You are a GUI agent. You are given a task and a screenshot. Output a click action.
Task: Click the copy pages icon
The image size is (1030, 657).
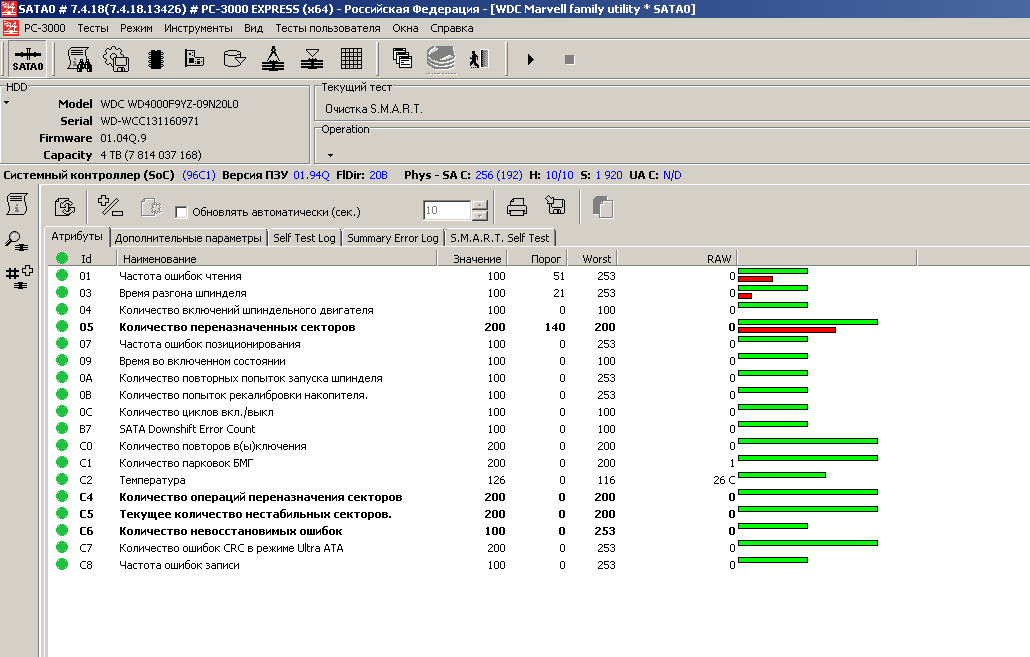pyautogui.click(x=602, y=208)
